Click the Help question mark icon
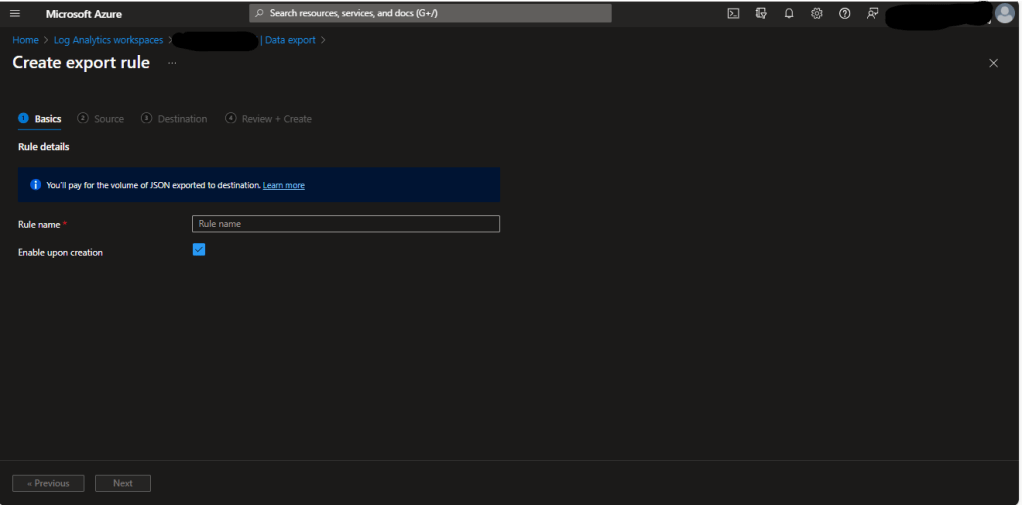Viewport: 1022px width, 505px height. [845, 14]
